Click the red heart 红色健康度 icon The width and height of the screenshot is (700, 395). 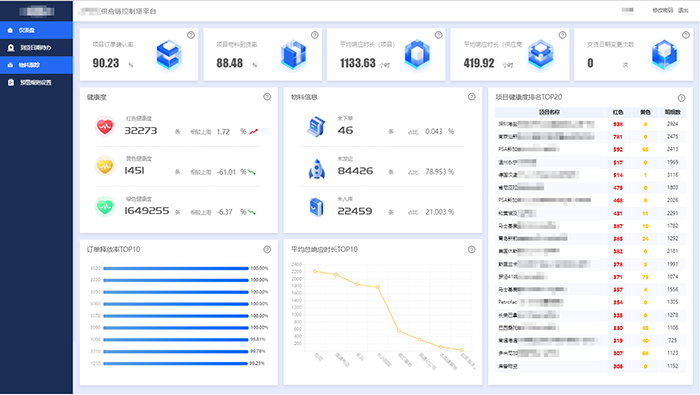click(105, 126)
